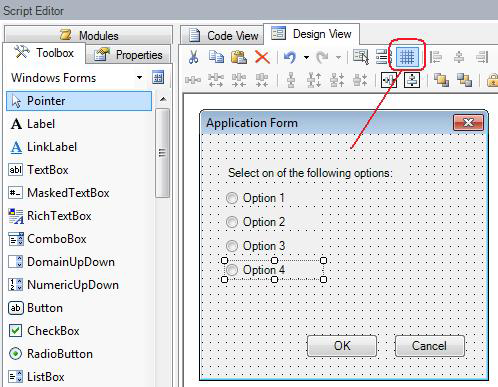Screen dimensions: 498x387
Task: Select the Option 1 radio button
Action: tap(232, 198)
